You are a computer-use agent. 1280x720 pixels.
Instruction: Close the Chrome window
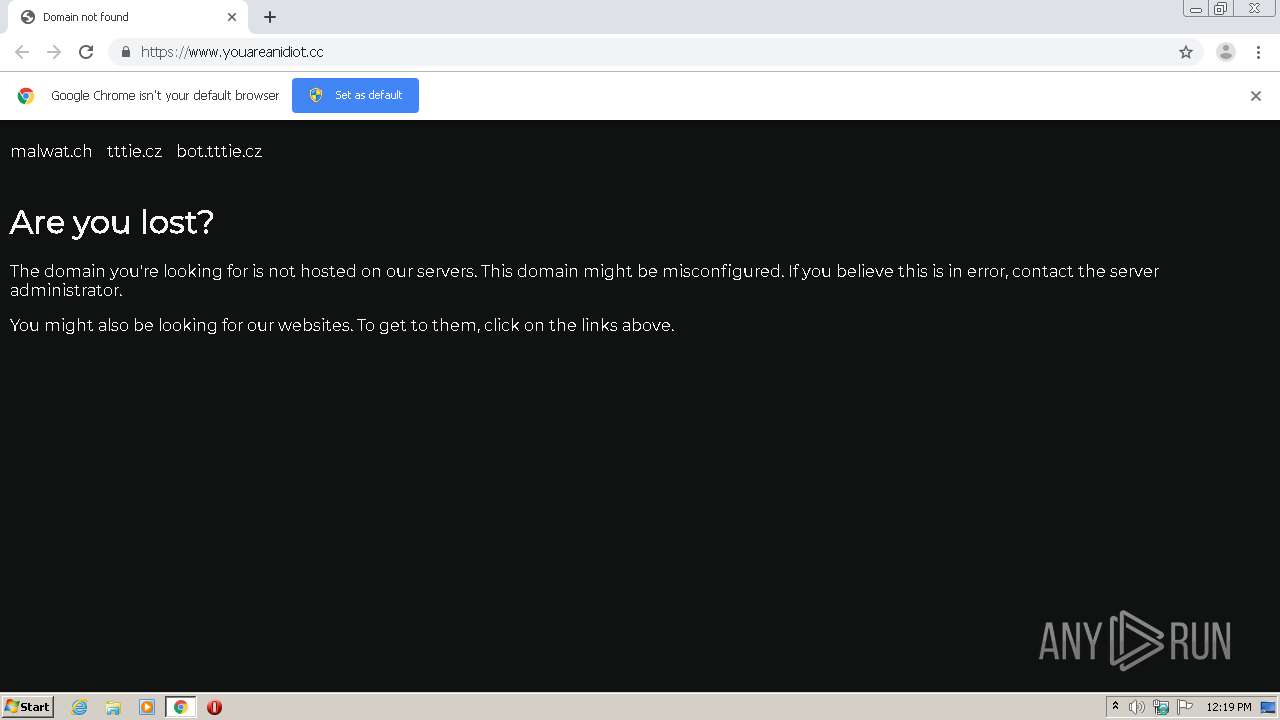pos(1254,9)
